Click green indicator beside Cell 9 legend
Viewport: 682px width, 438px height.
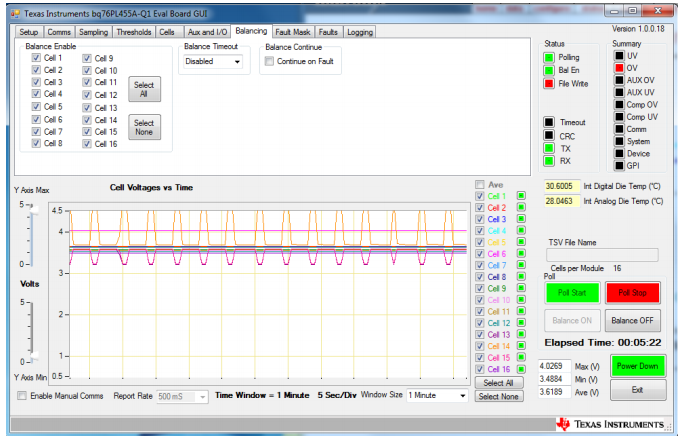point(521,288)
